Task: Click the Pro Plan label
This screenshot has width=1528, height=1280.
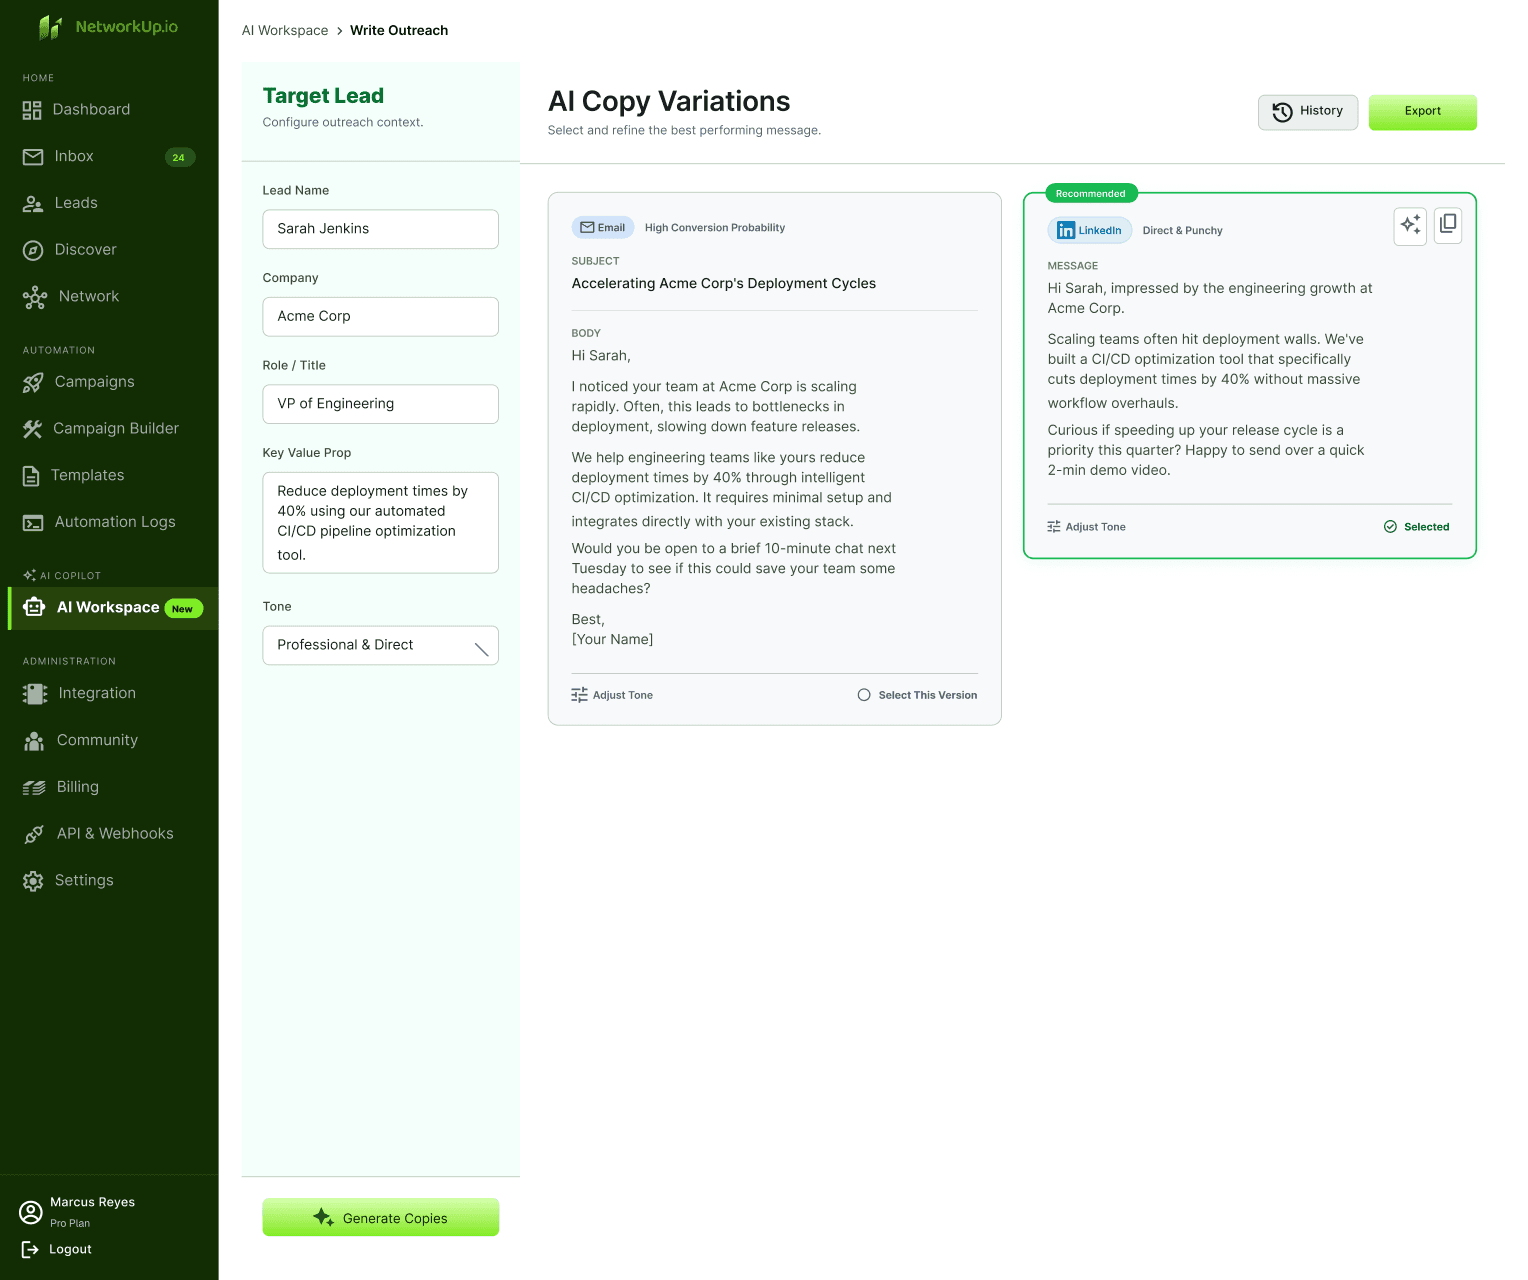Action: pos(70,1224)
